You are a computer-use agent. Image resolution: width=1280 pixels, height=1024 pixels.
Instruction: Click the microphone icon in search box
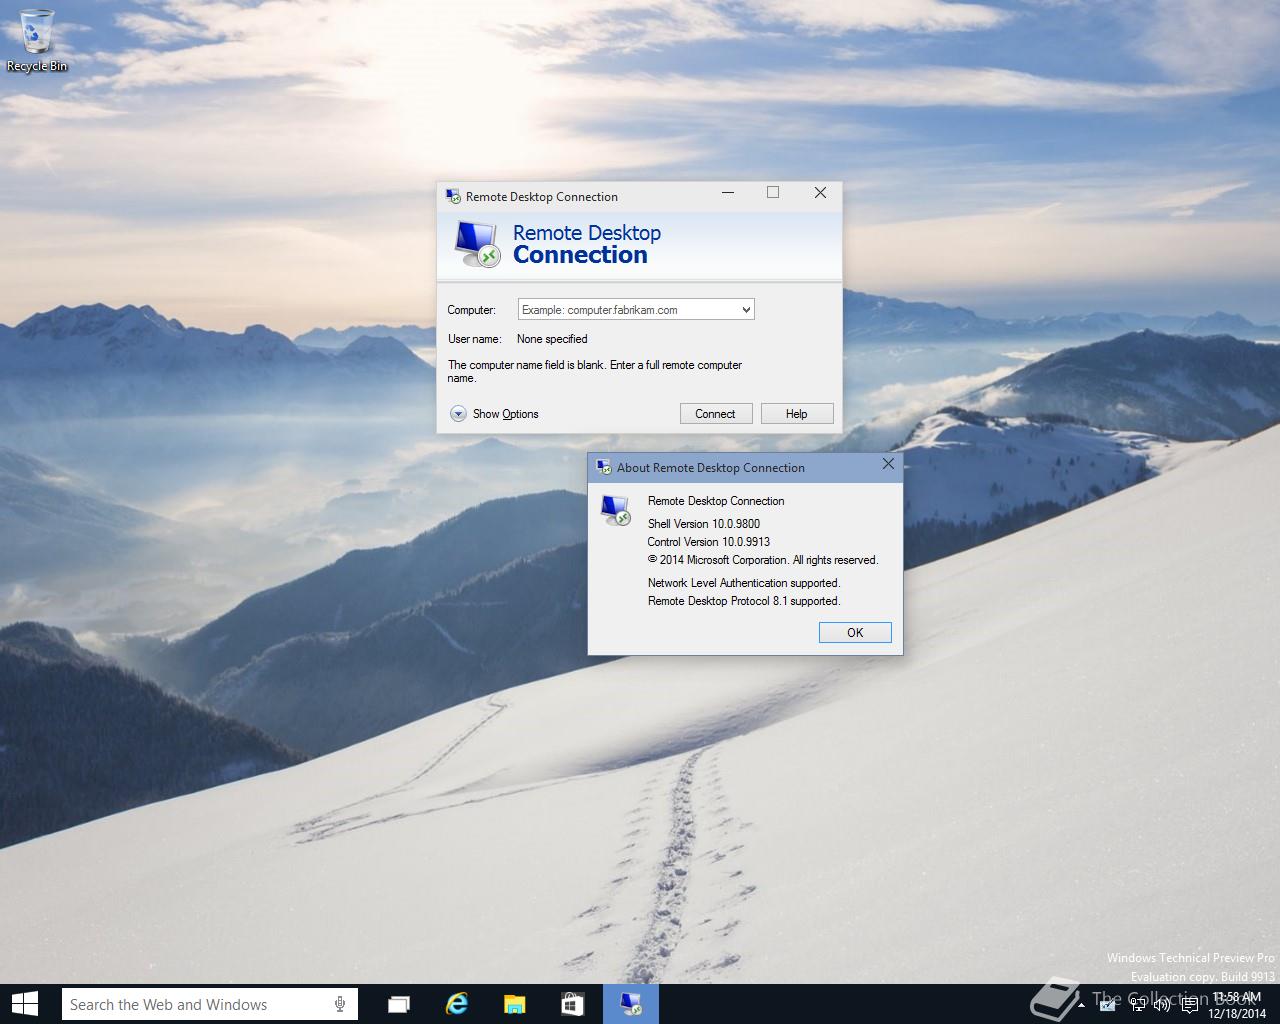[x=340, y=1004]
